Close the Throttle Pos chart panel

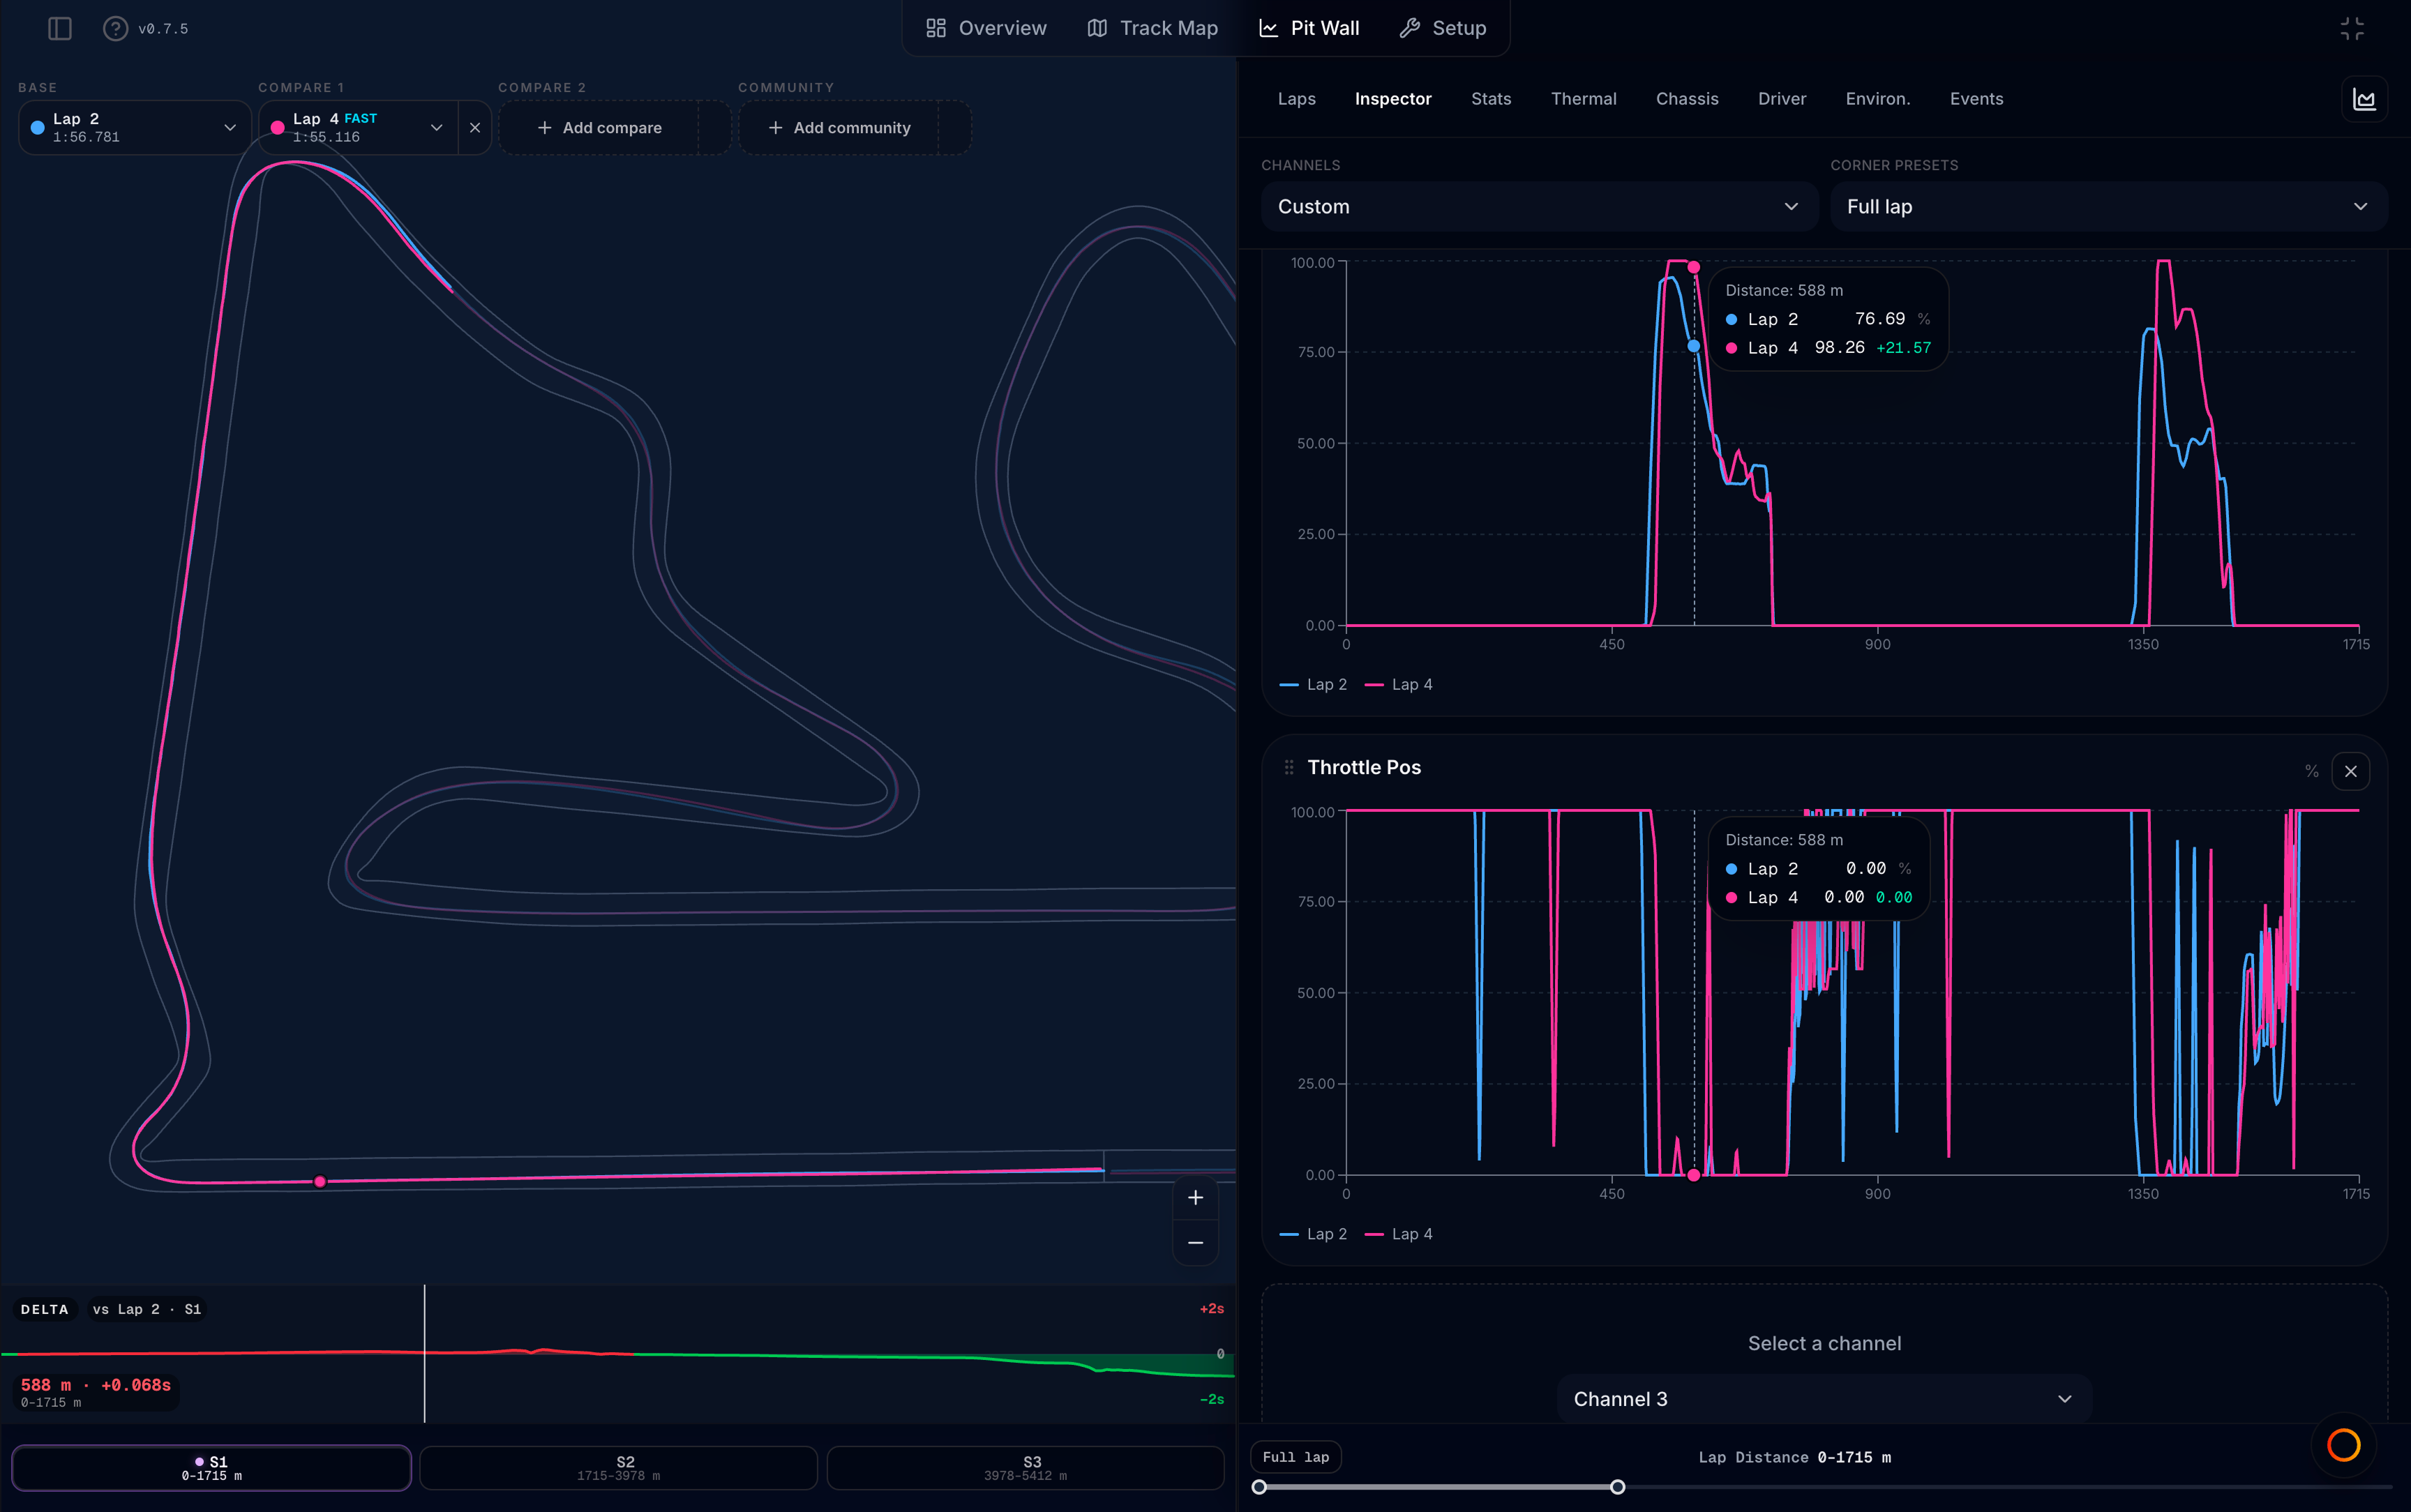2350,771
